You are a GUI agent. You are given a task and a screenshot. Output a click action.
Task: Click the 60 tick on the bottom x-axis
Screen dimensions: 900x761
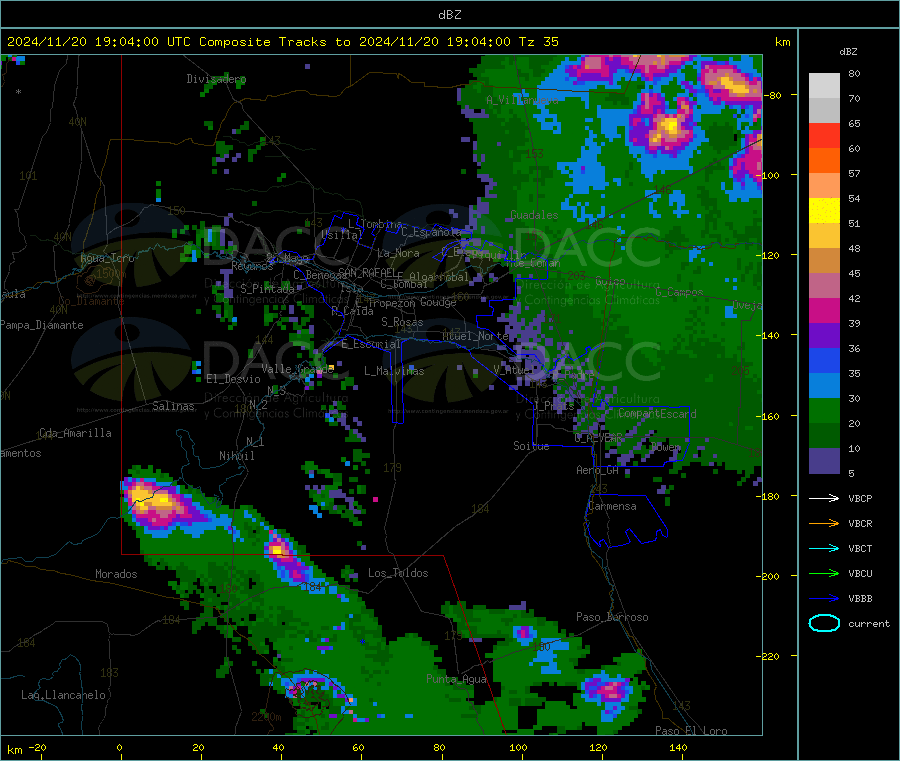pyautogui.click(x=358, y=747)
